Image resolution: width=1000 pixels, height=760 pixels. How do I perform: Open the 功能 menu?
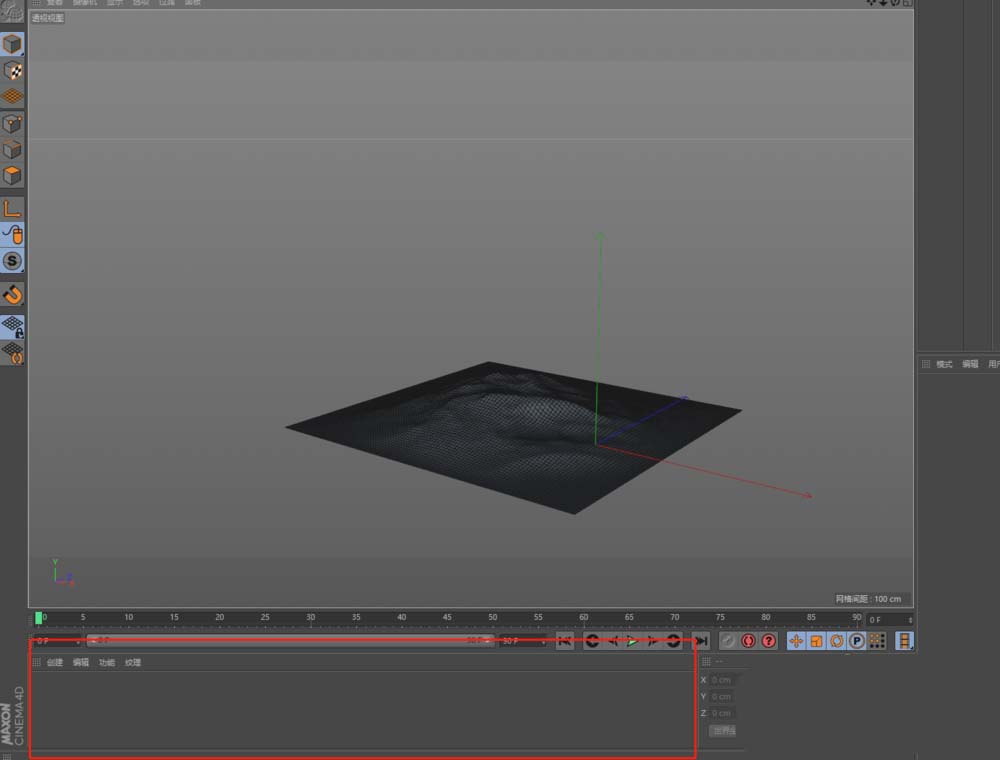point(107,662)
